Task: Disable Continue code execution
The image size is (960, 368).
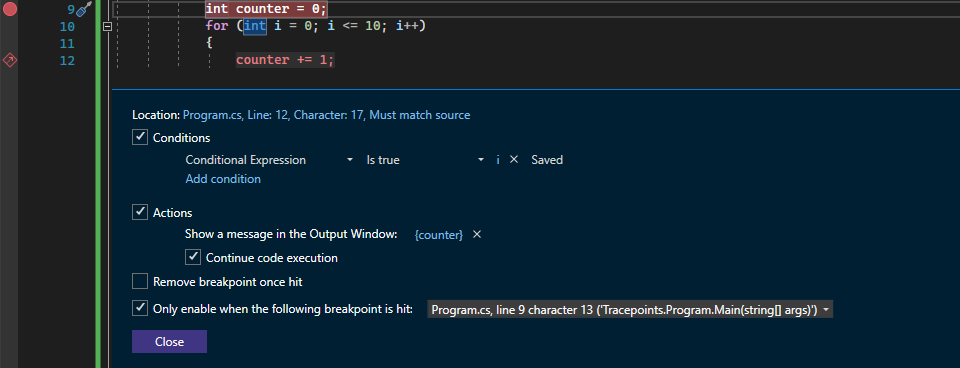Action: coord(193,257)
